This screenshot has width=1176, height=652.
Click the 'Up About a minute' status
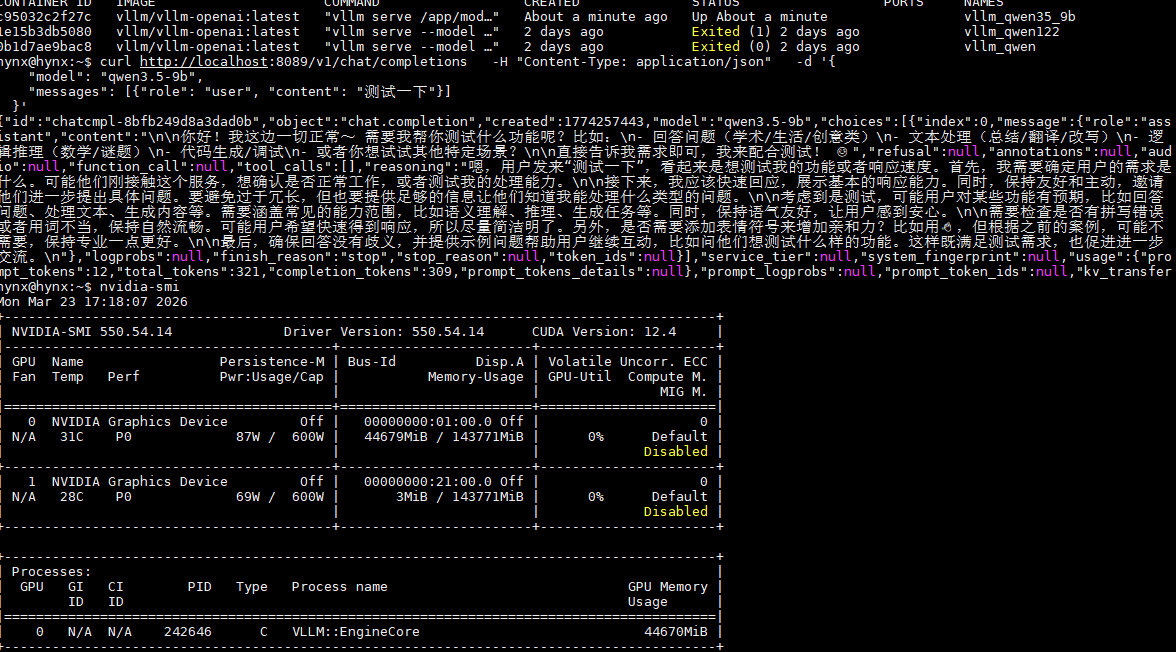coord(759,17)
